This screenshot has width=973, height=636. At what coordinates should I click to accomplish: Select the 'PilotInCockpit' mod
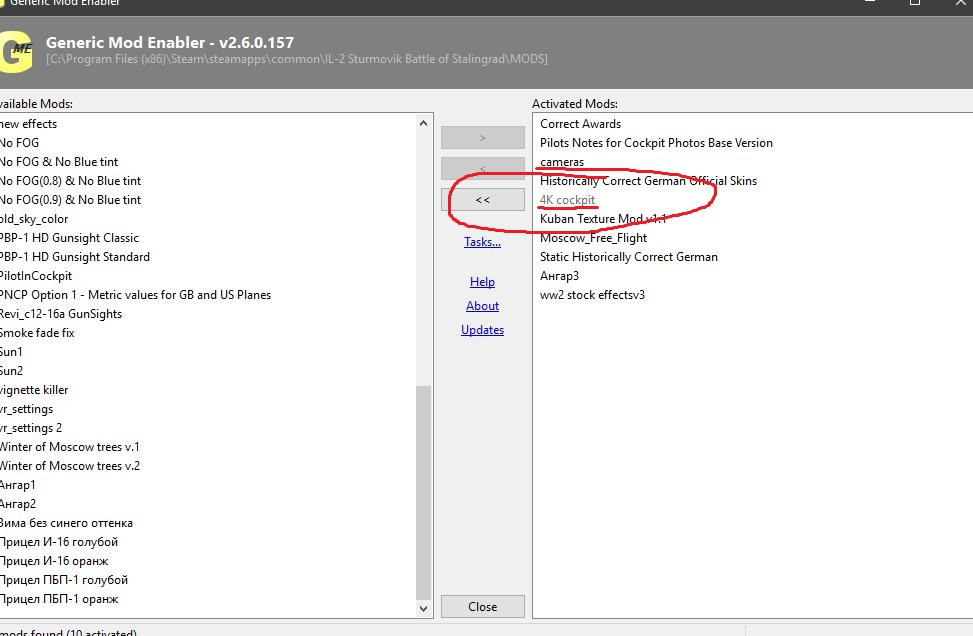click(x=36, y=276)
